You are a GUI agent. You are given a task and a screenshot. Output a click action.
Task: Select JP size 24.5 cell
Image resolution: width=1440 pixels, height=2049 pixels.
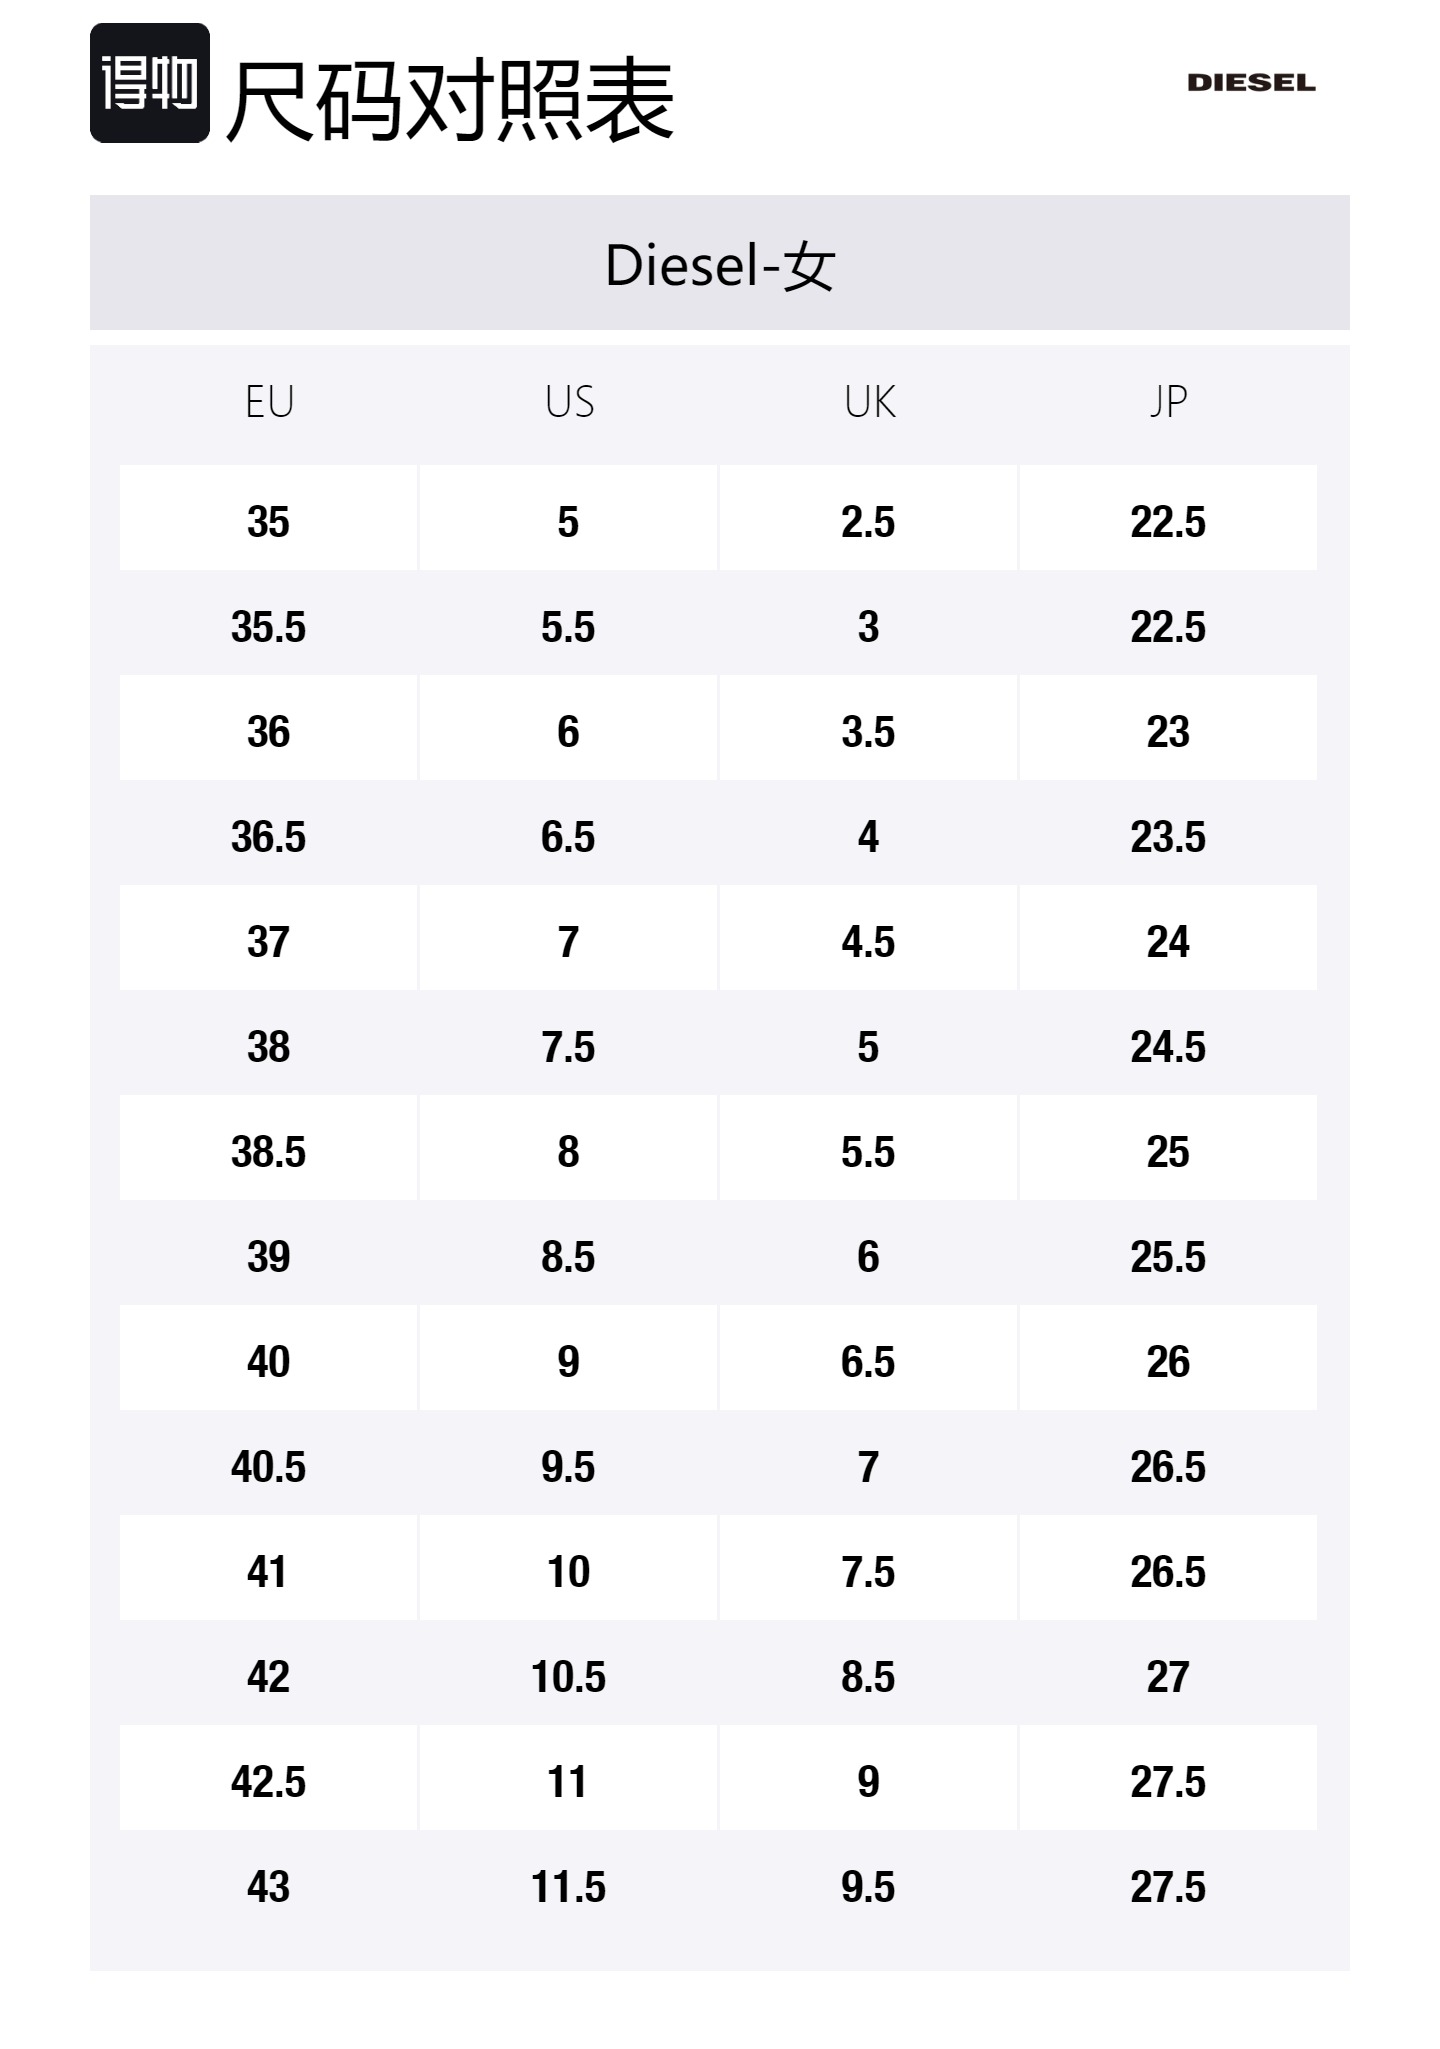[1168, 1047]
